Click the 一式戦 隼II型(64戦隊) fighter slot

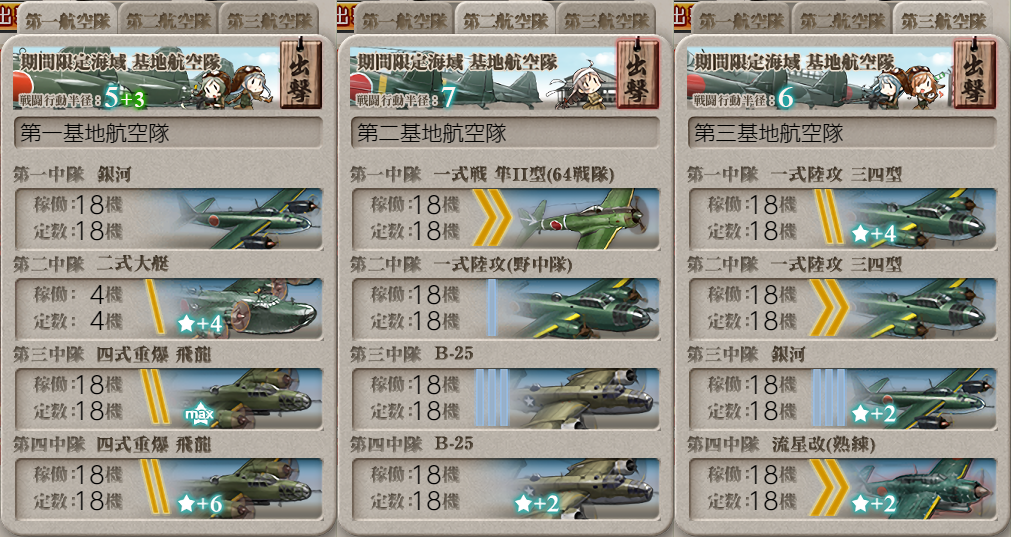pos(505,218)
